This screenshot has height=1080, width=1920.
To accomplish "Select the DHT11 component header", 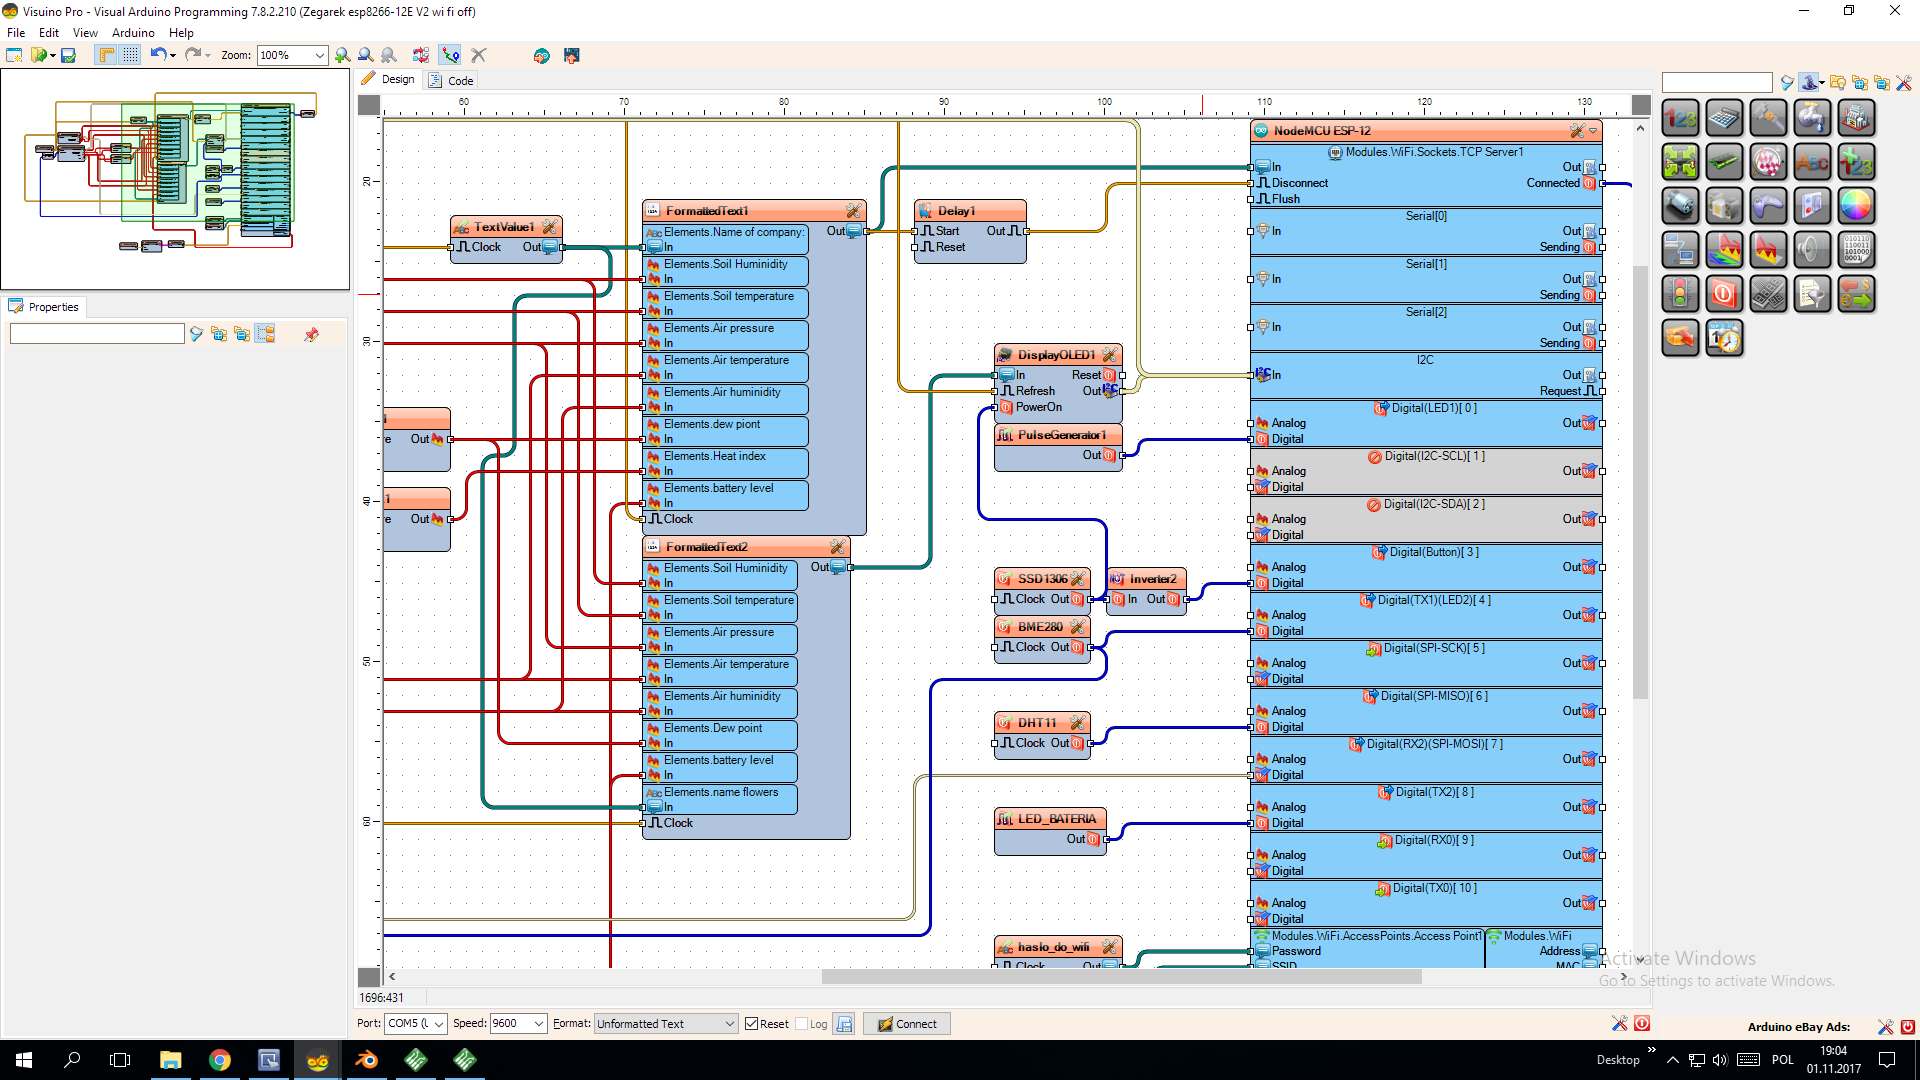I will 1040,723.
